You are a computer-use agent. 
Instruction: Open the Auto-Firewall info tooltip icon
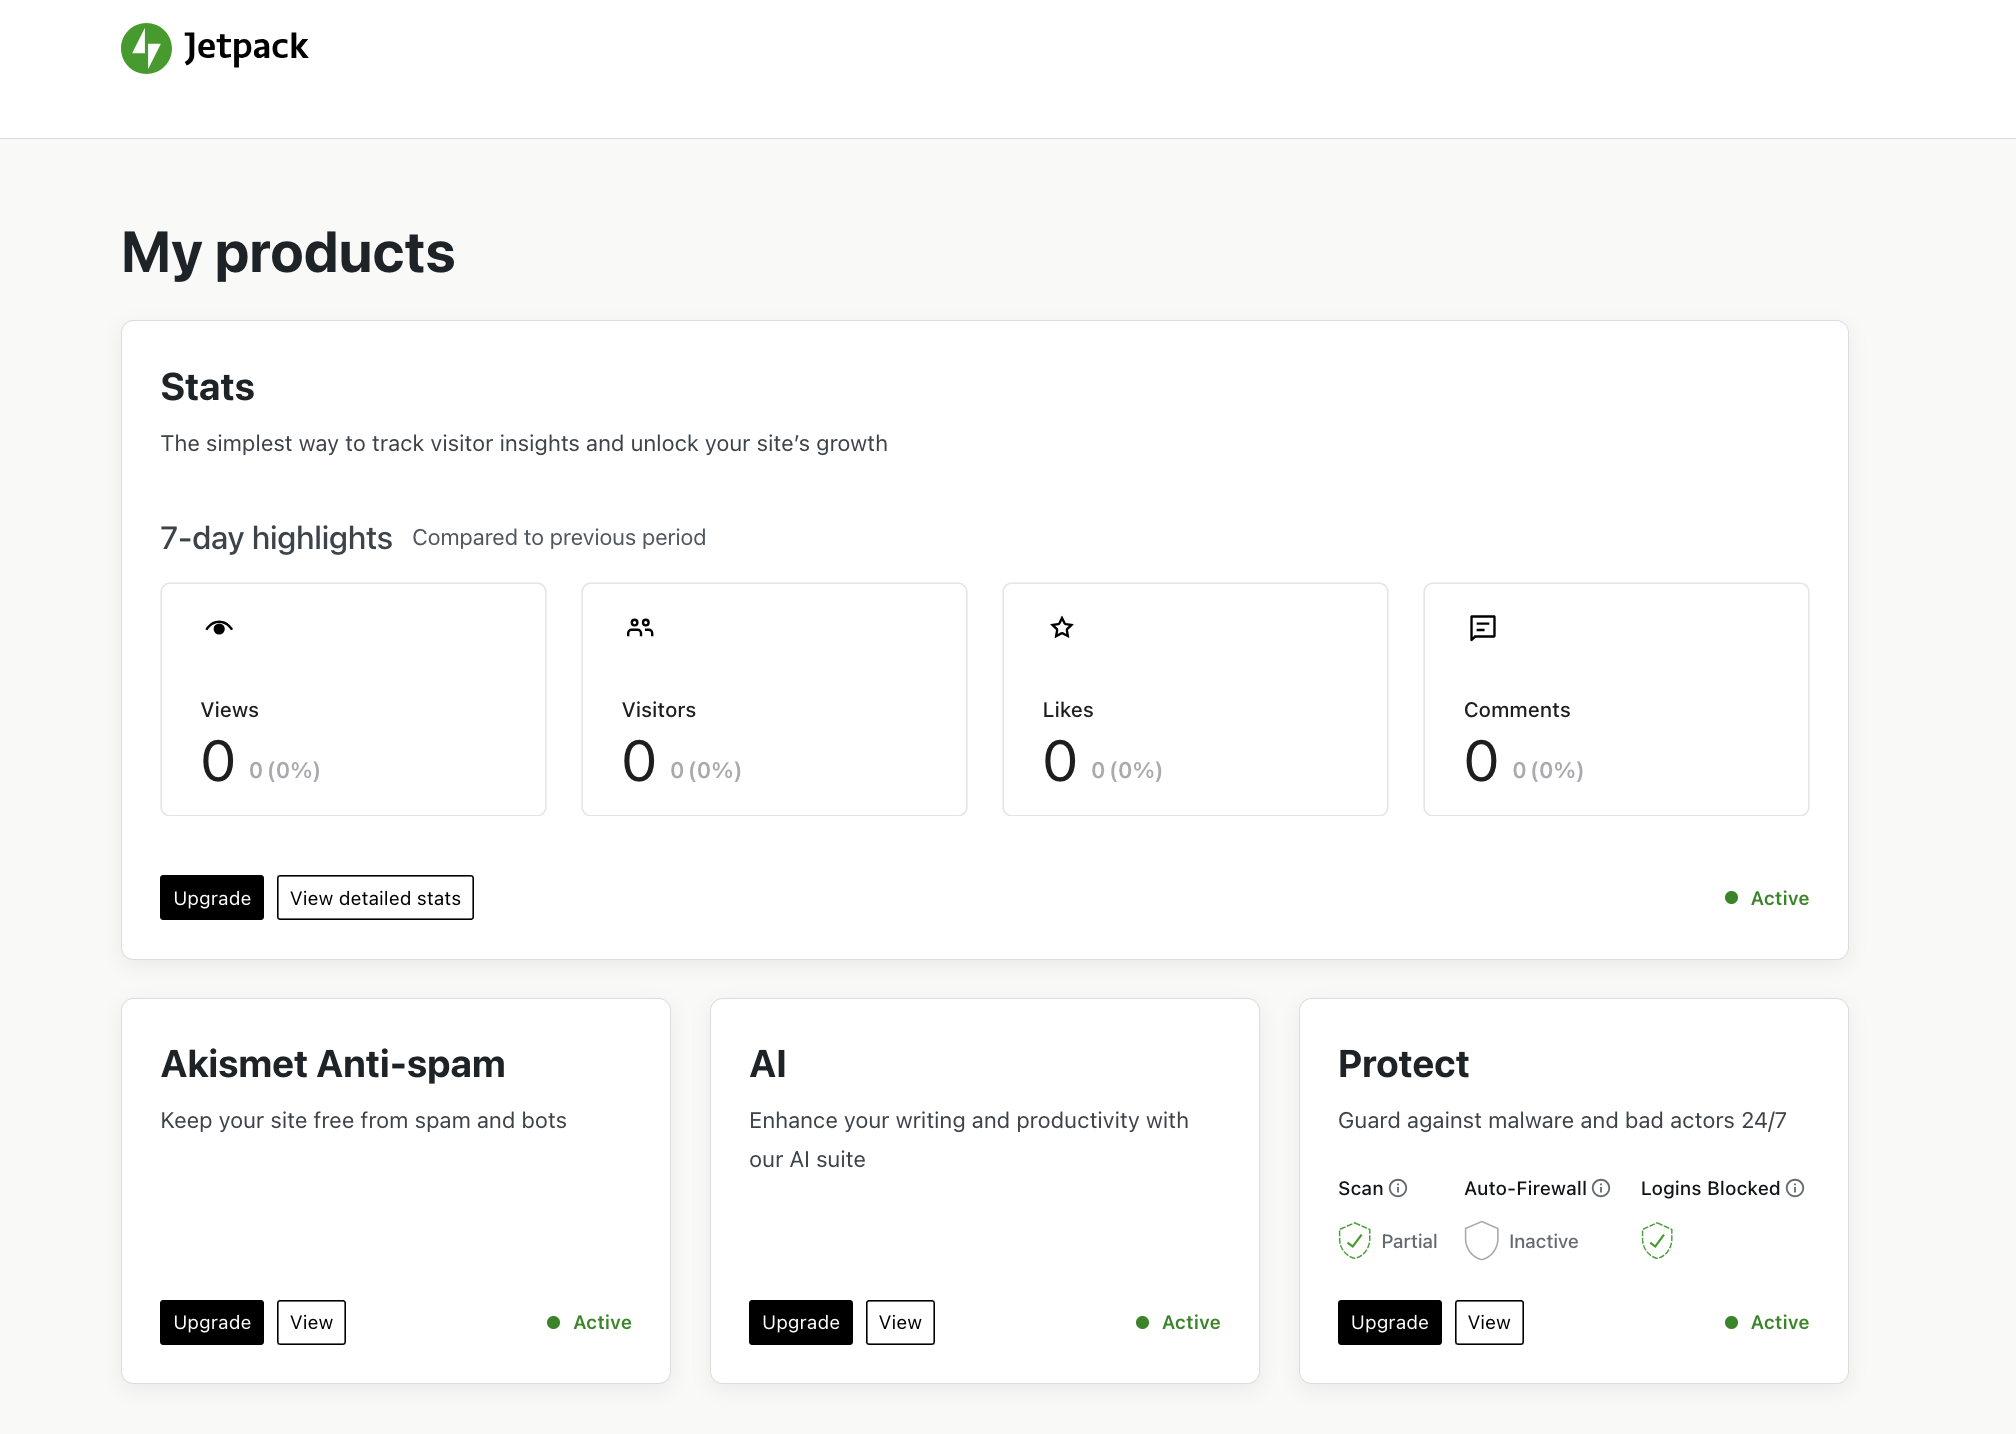click(x=1601, y=1188)
